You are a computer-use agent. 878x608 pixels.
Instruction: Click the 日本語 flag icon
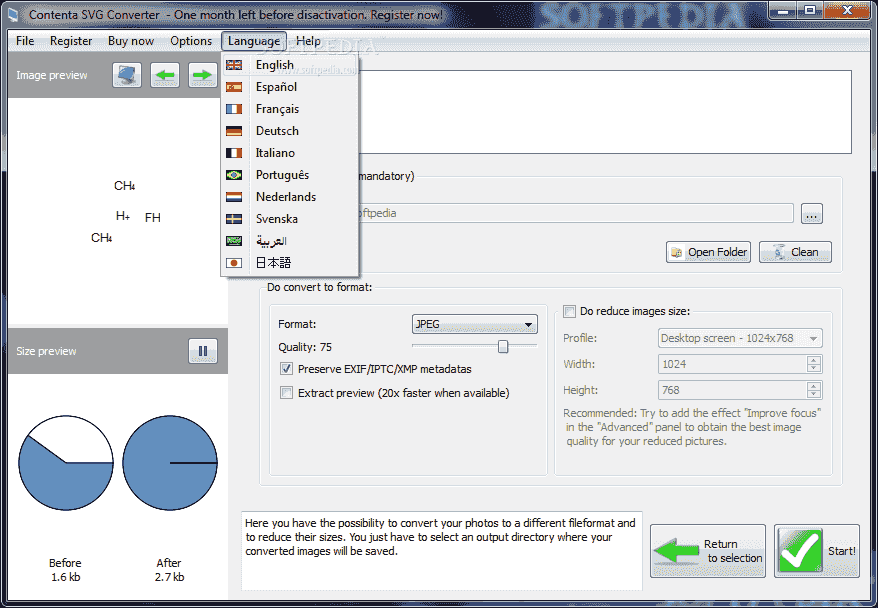235,262
